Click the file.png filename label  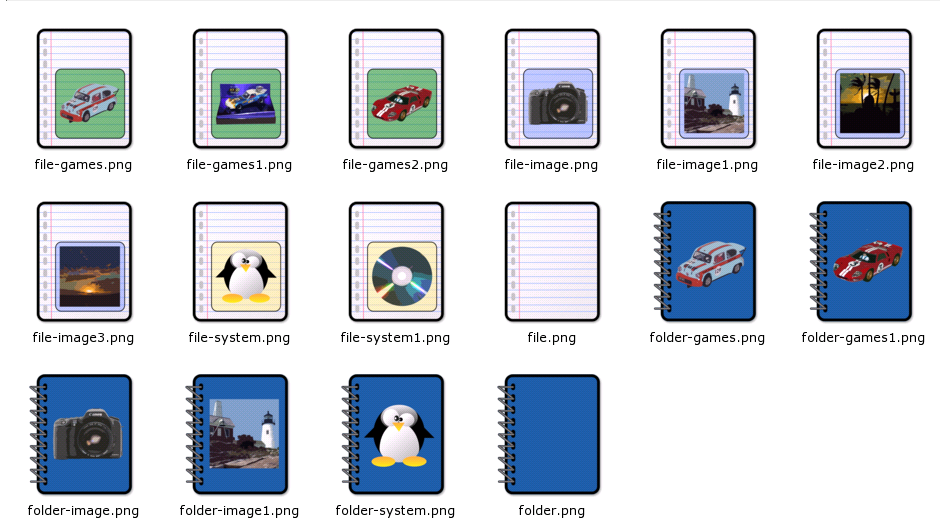pyautogui.click(x=551, y=338)
